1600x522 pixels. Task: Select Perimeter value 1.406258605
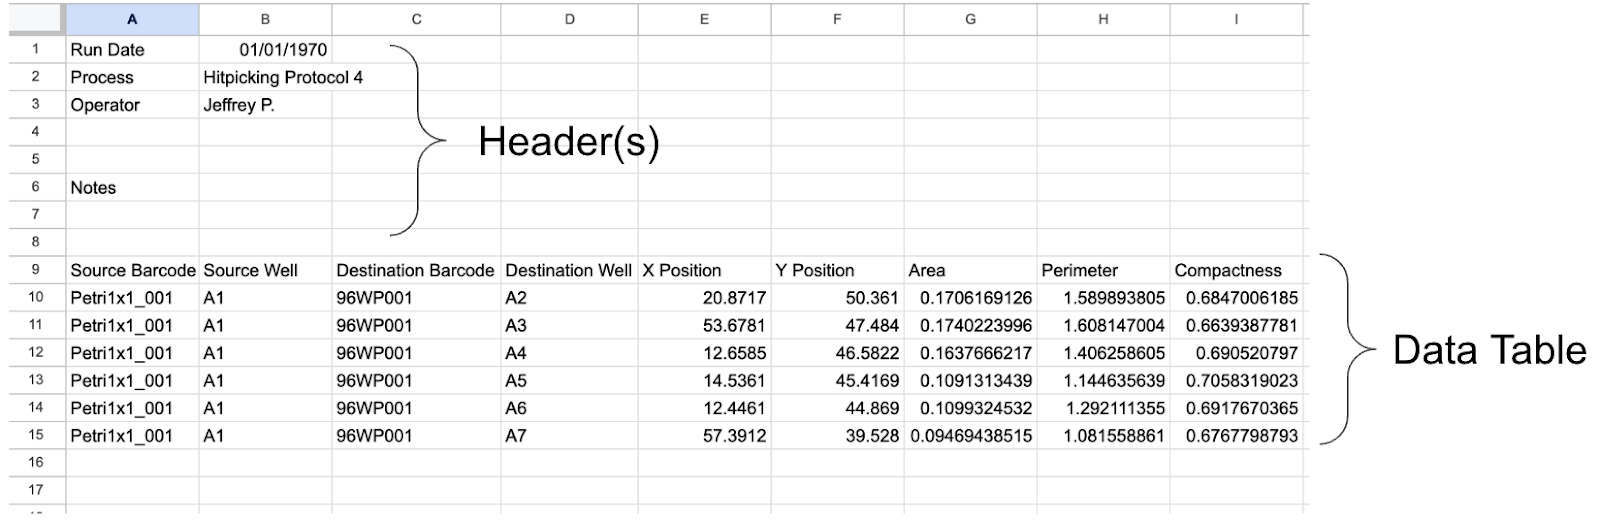pyautogui.click(x=1103, y=352)
